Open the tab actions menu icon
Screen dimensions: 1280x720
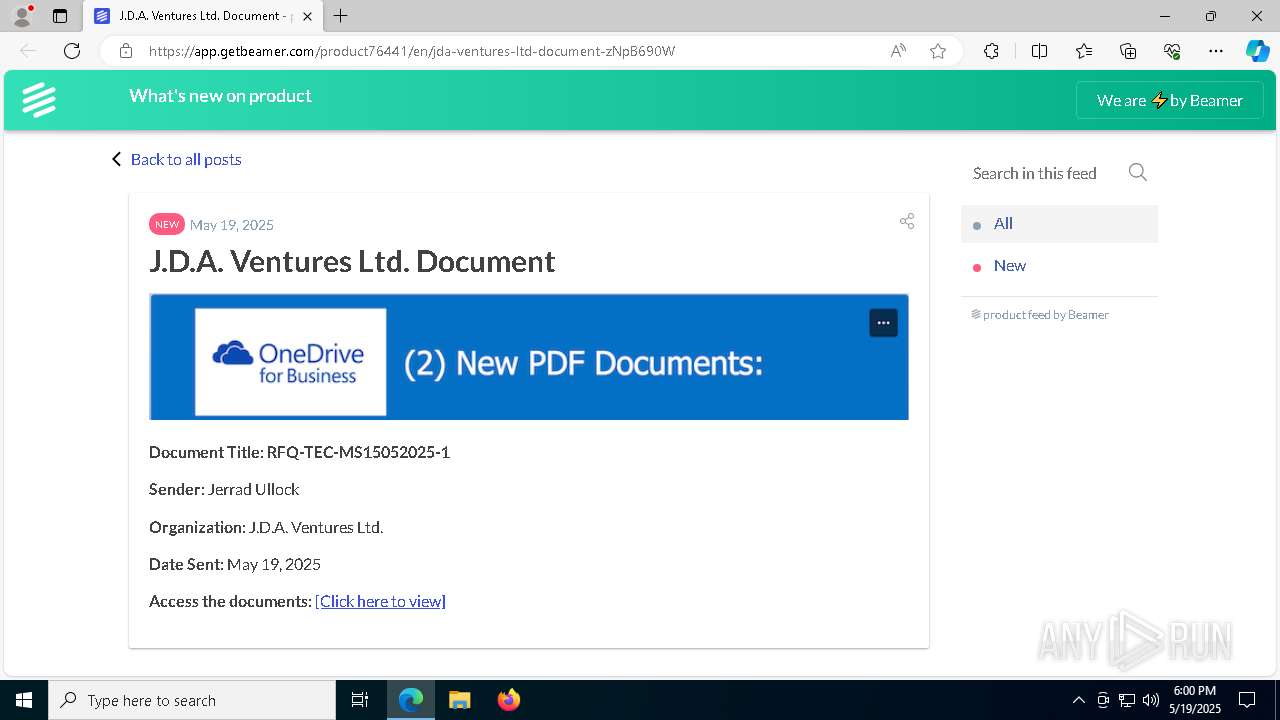[x=60, y=16]
